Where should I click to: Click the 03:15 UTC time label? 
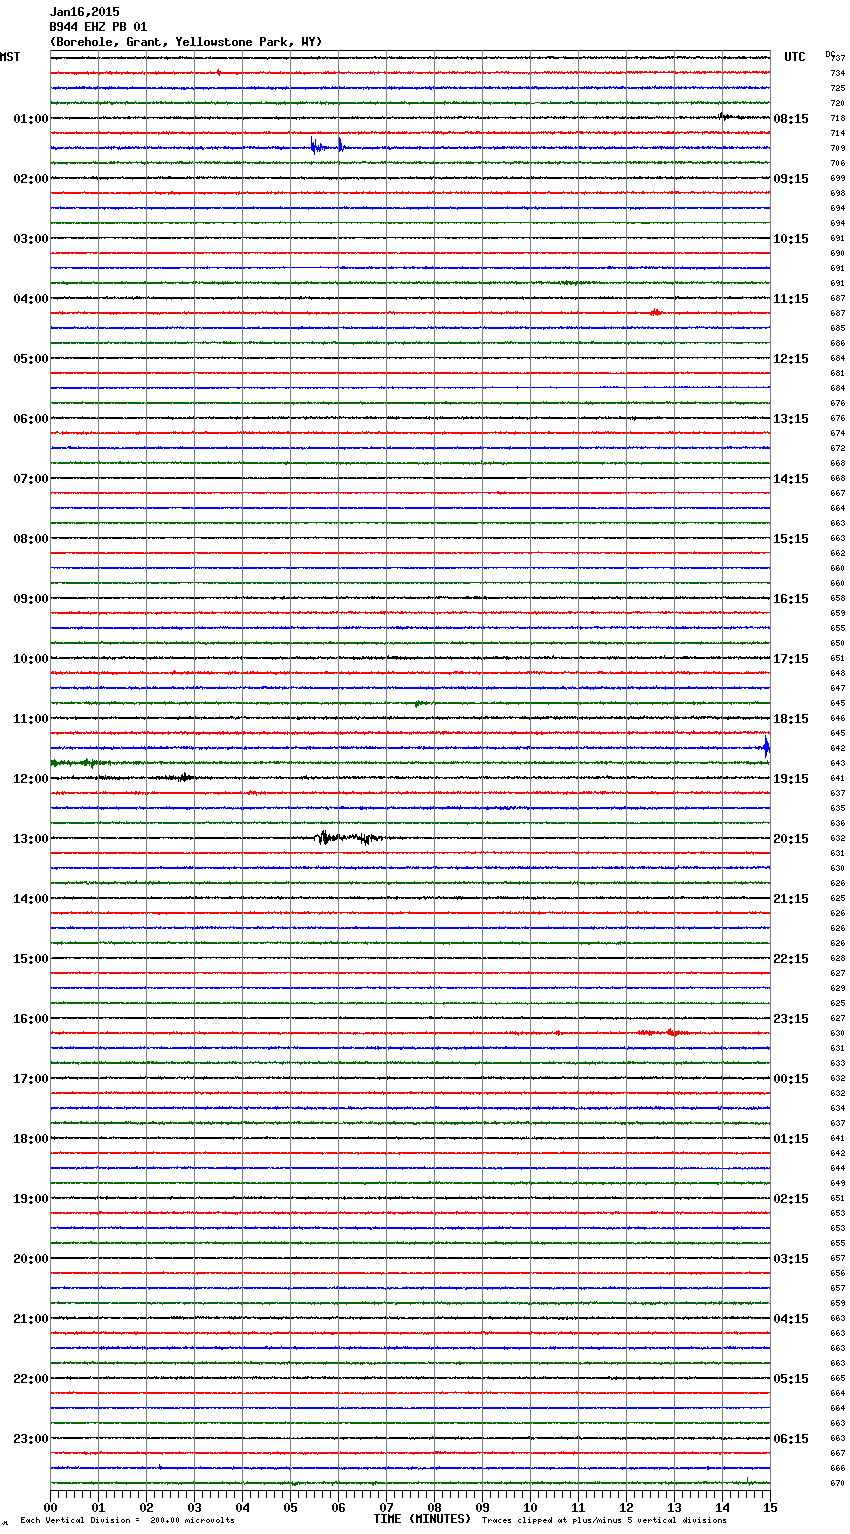pos(791,1259)
